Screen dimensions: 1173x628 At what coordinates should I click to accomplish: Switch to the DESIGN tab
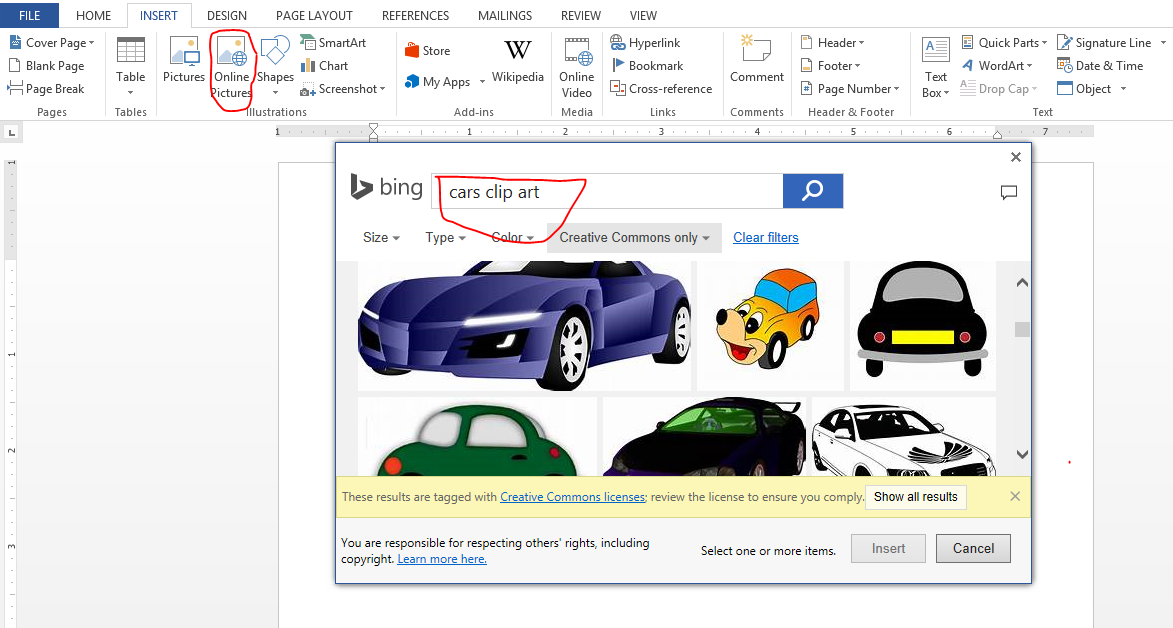(227, 15)
